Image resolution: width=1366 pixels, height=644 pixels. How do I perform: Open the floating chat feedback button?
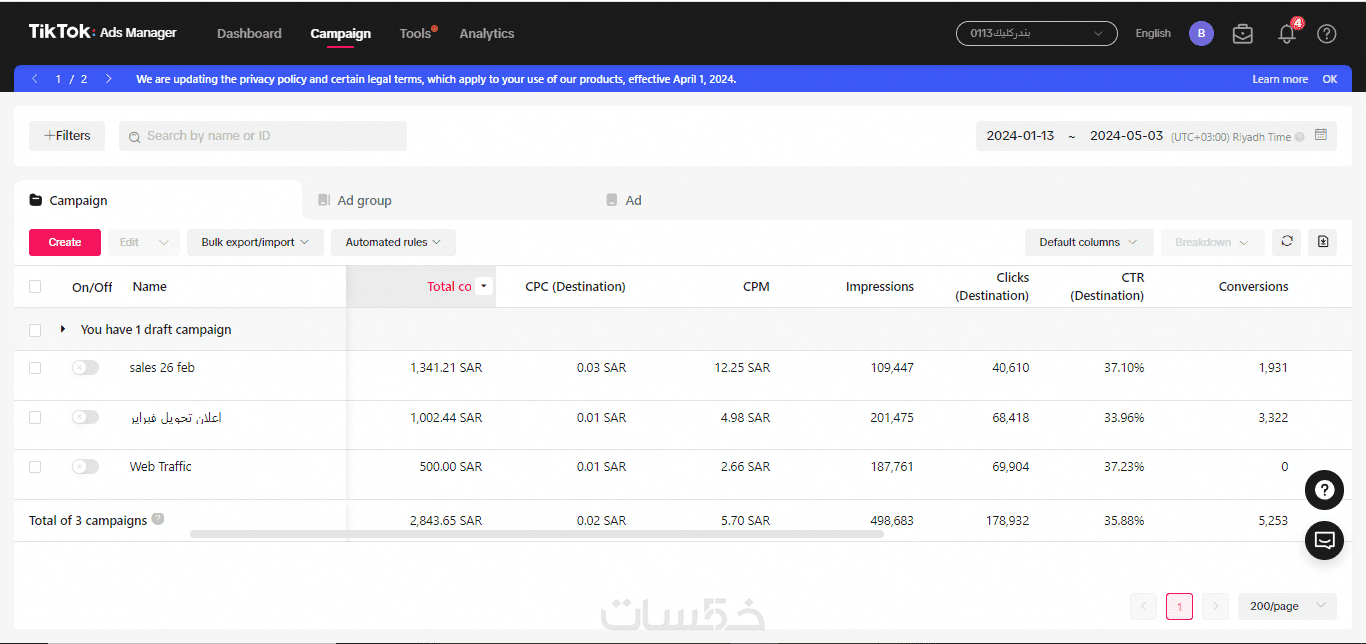click(1324, 540)
